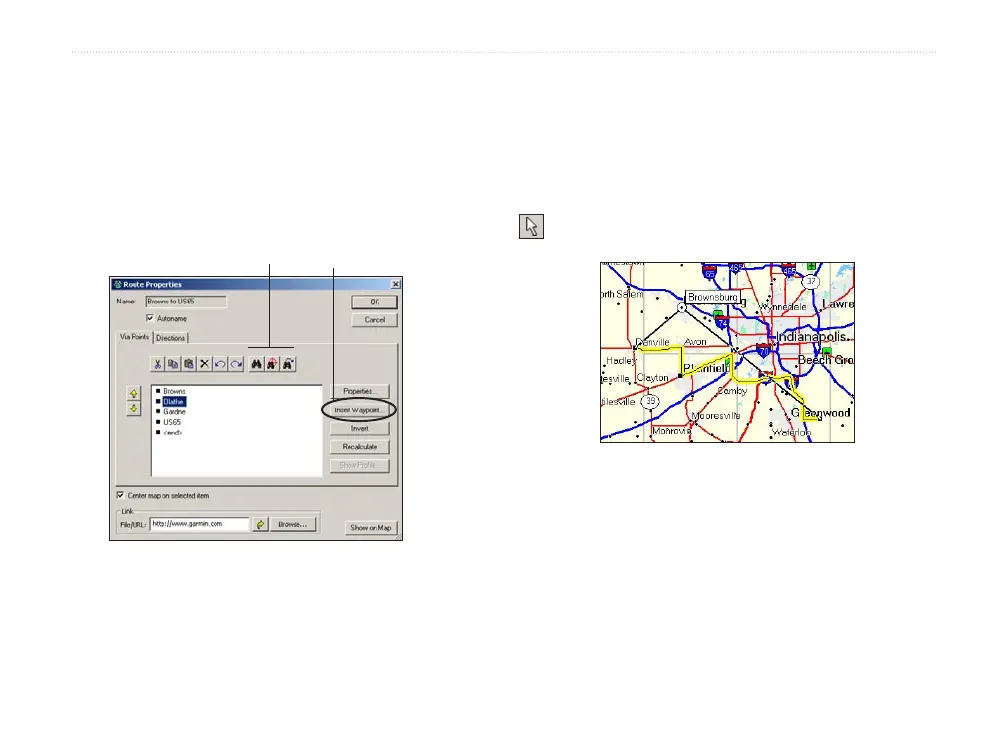Select the <end> entry in via points list

point(172,433)
